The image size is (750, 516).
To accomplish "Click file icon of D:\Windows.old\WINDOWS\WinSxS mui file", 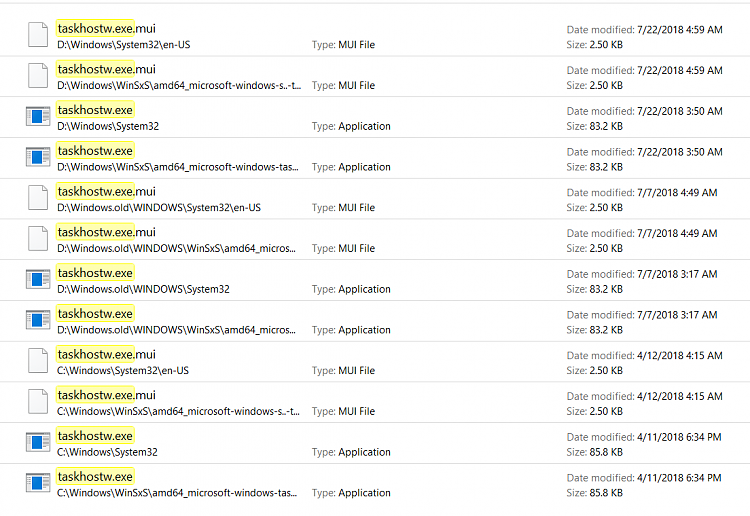I will pyautogui.click(x=38, y=238).
